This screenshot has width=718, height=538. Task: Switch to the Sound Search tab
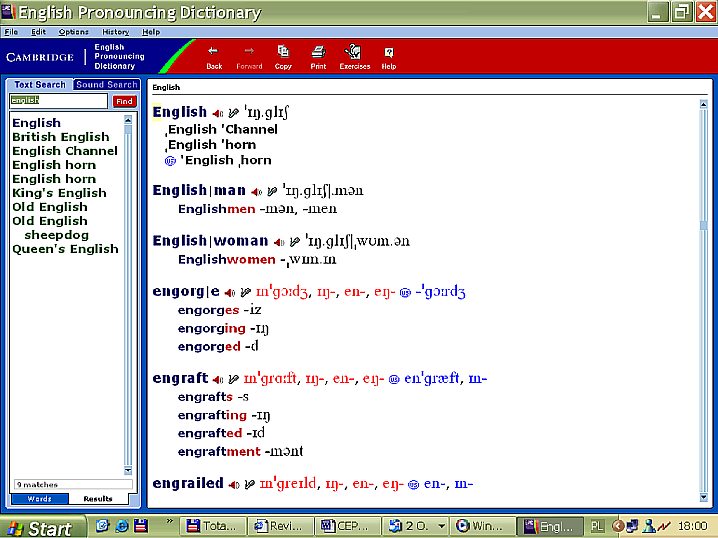(x=107, y=85)
